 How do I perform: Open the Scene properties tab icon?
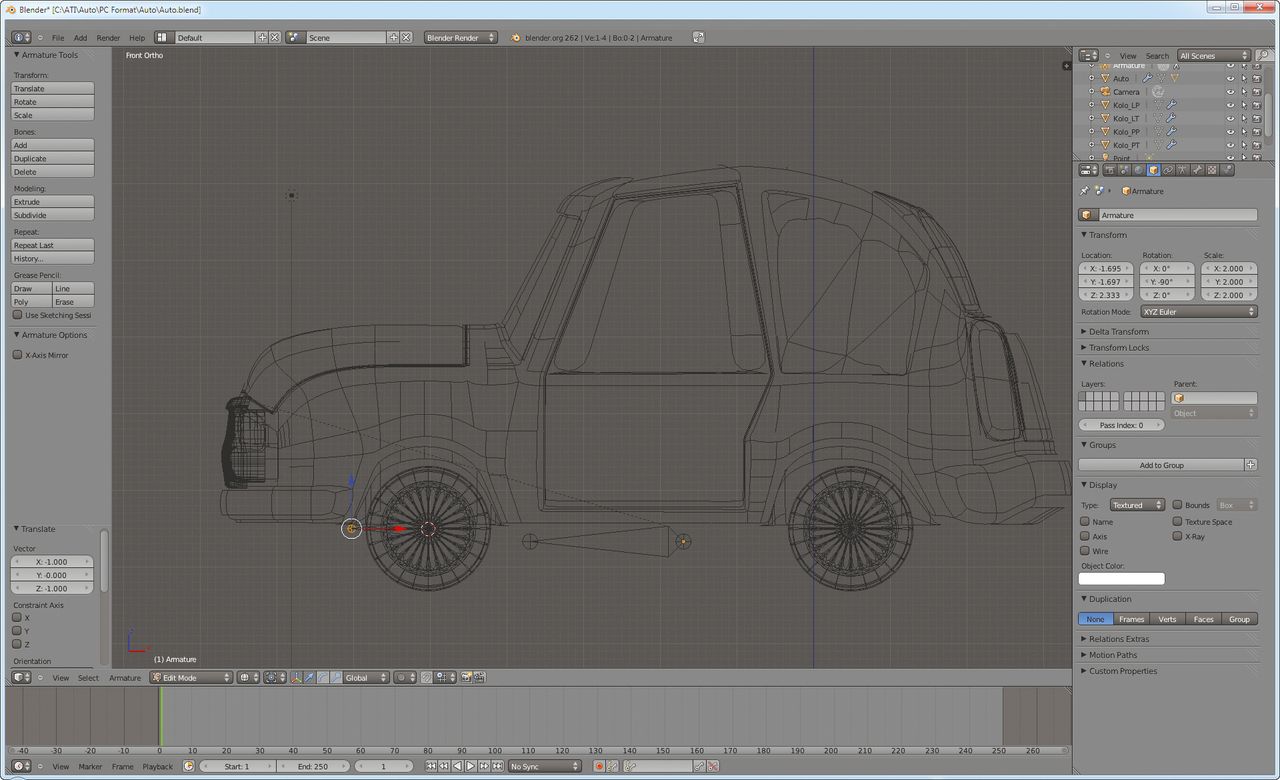1125,170
